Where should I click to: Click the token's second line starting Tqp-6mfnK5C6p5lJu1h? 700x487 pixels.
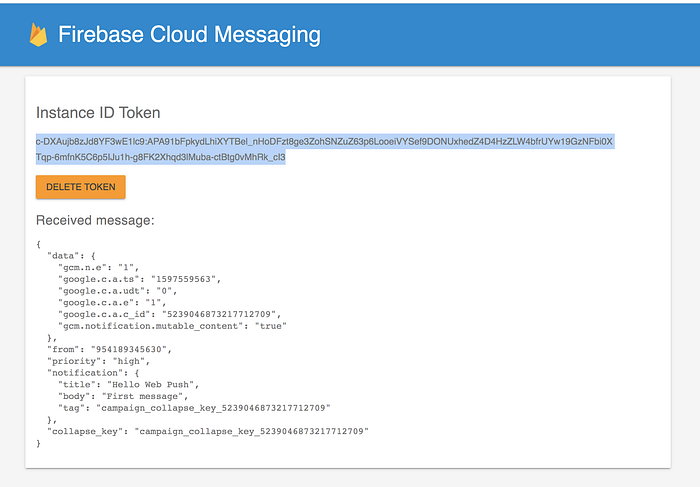pos(161,157)
